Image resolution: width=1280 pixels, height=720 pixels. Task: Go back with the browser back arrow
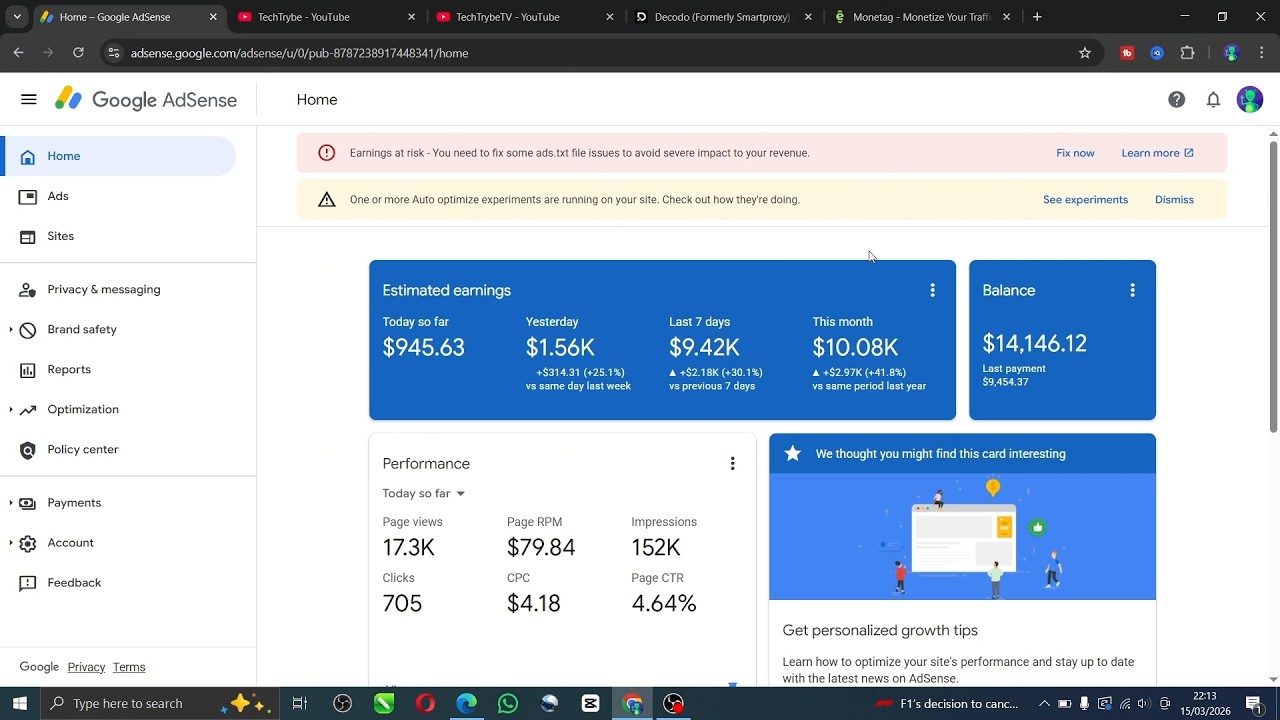[x=19, y=53]
